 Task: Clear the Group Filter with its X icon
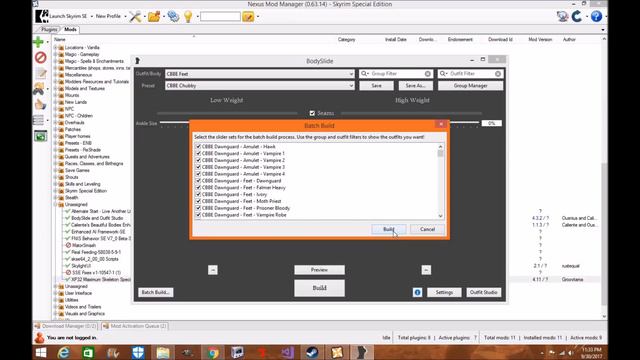tap(427, 74)
